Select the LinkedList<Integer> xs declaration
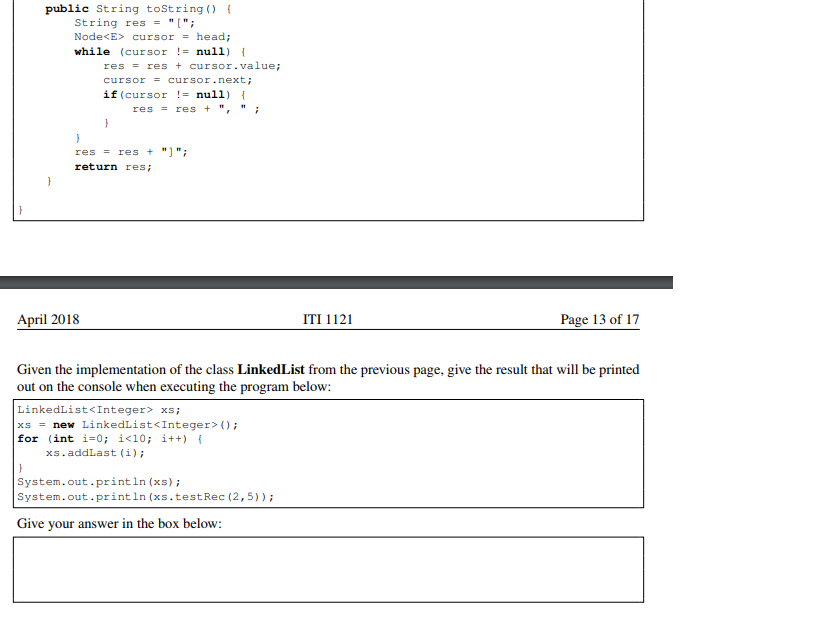The width and height of the screenshot is (819, 625). click(101, 410)
